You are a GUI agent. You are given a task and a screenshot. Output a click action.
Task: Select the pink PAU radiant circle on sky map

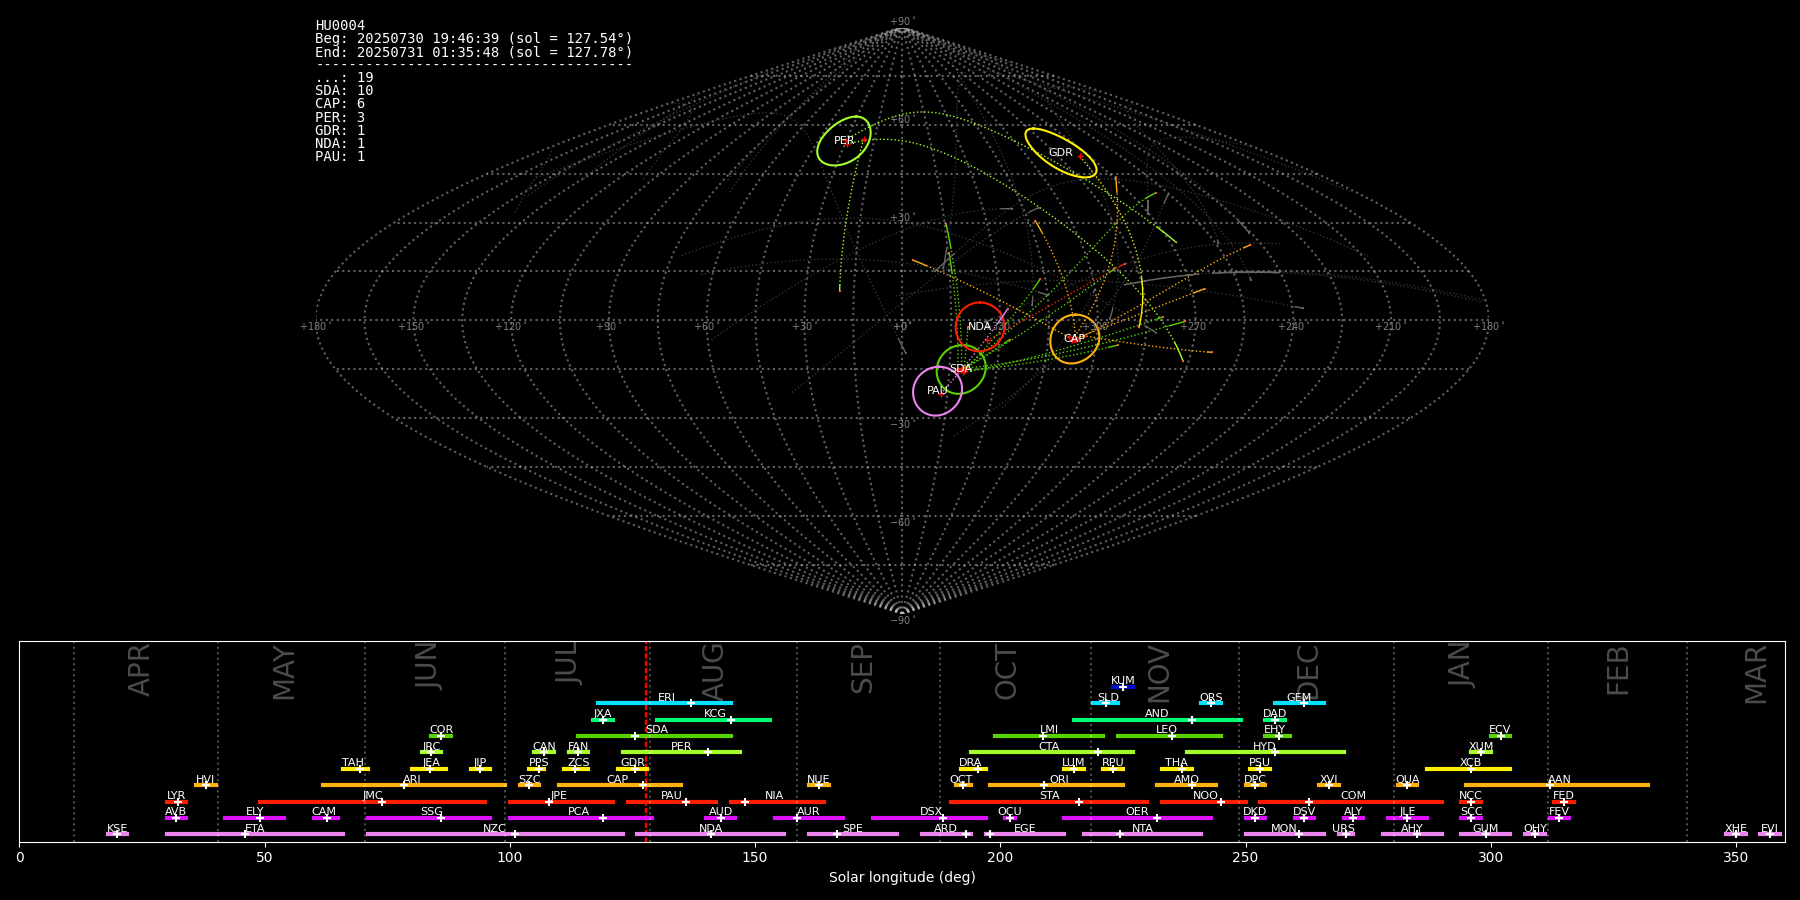[938, 391]
